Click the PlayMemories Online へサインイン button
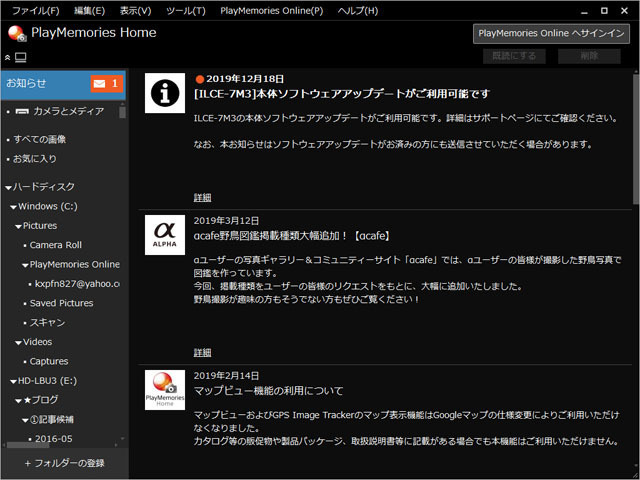 (551, 33)
